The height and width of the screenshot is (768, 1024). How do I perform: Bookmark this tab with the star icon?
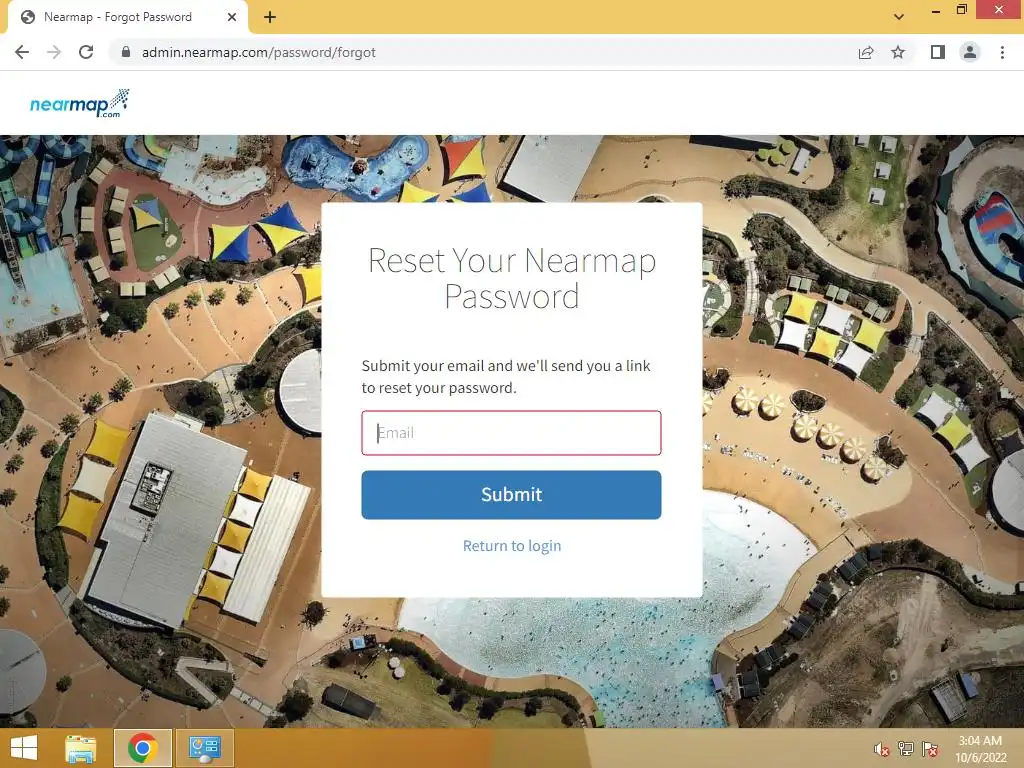898,52
